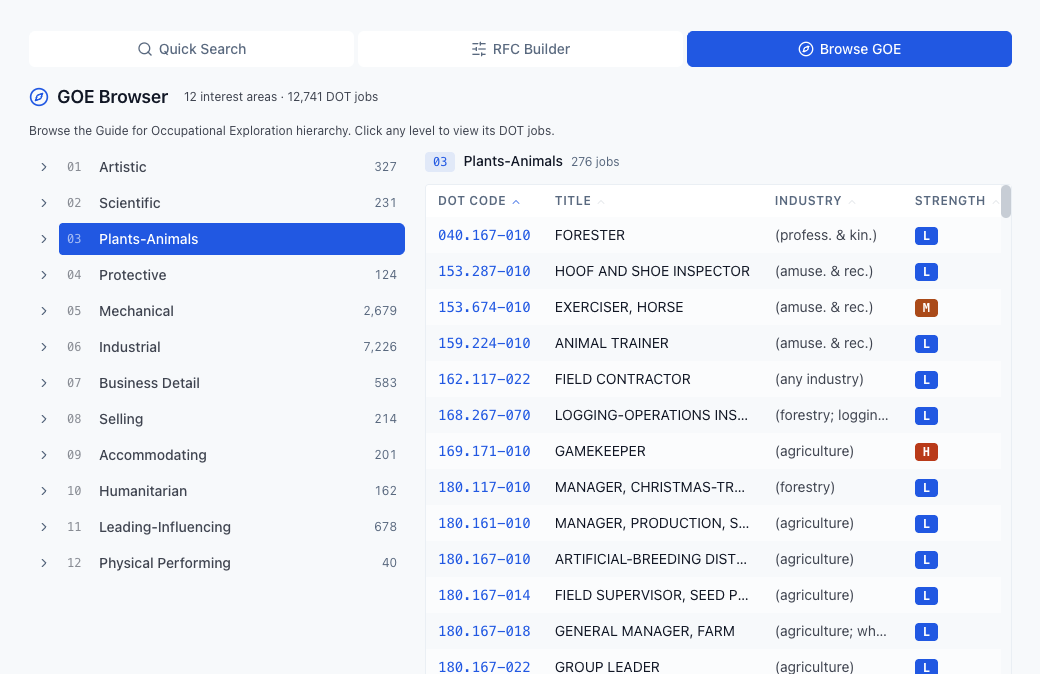Expand the 04 Protective chevron
The width and height of the screenshot is (1040, 674).
[44, 275]
